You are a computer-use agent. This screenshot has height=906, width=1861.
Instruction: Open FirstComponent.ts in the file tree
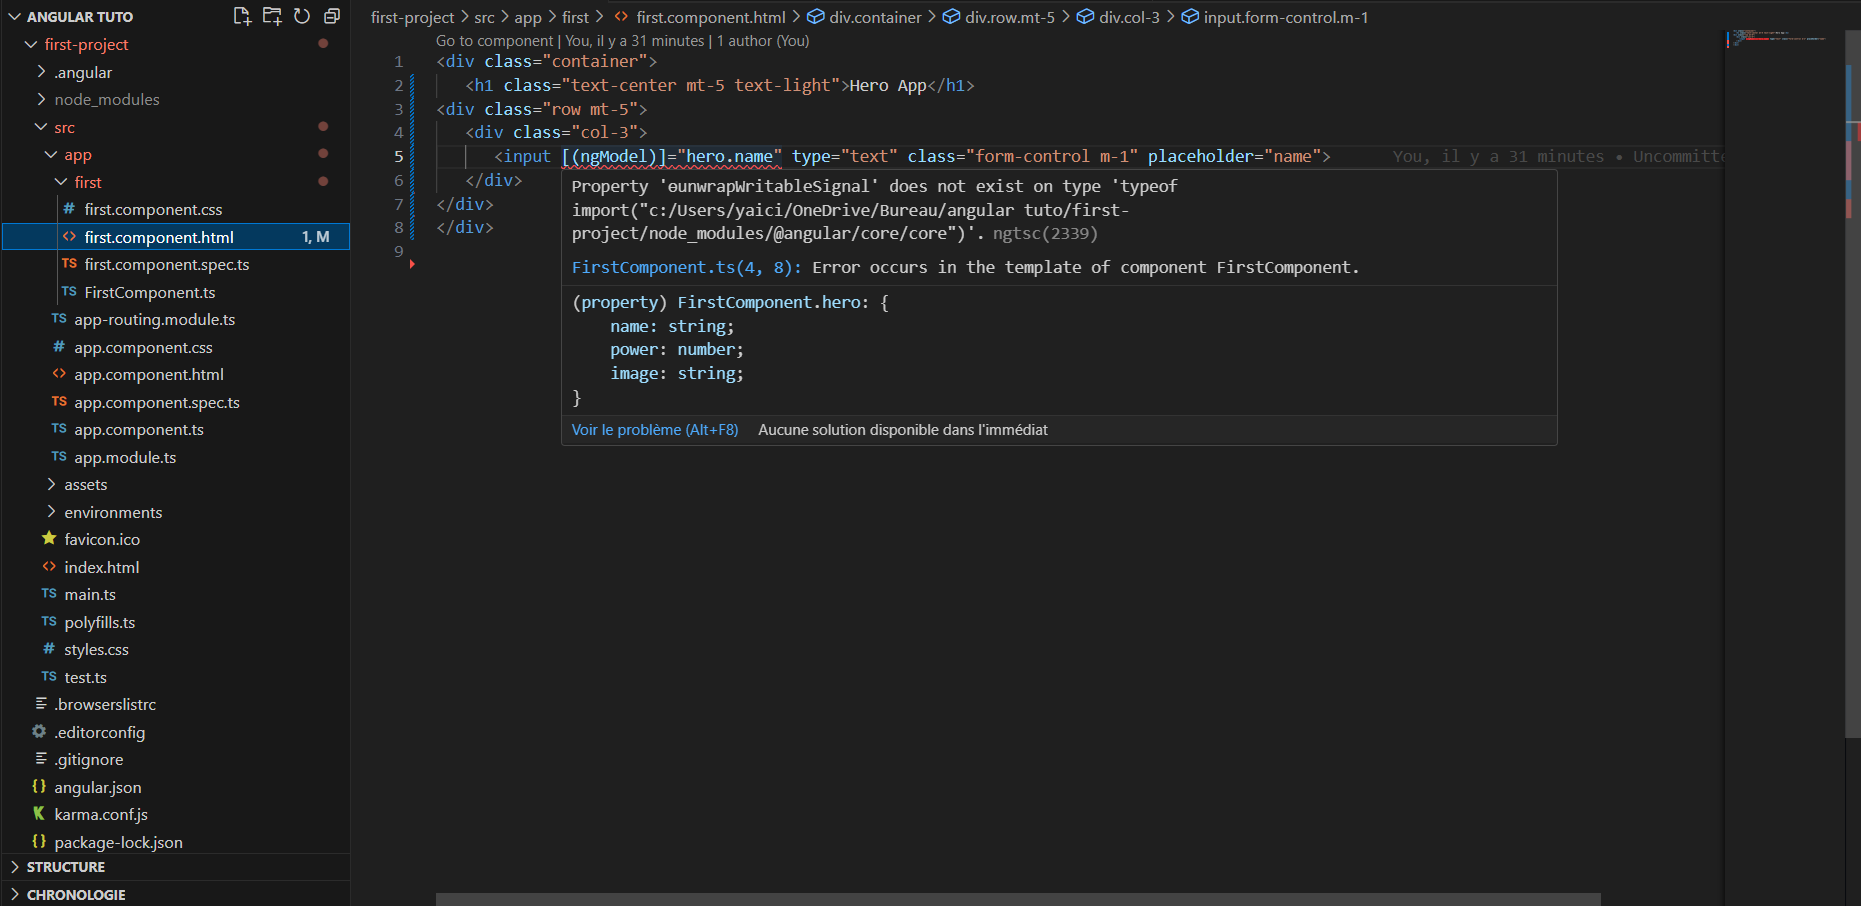[150, 292]
